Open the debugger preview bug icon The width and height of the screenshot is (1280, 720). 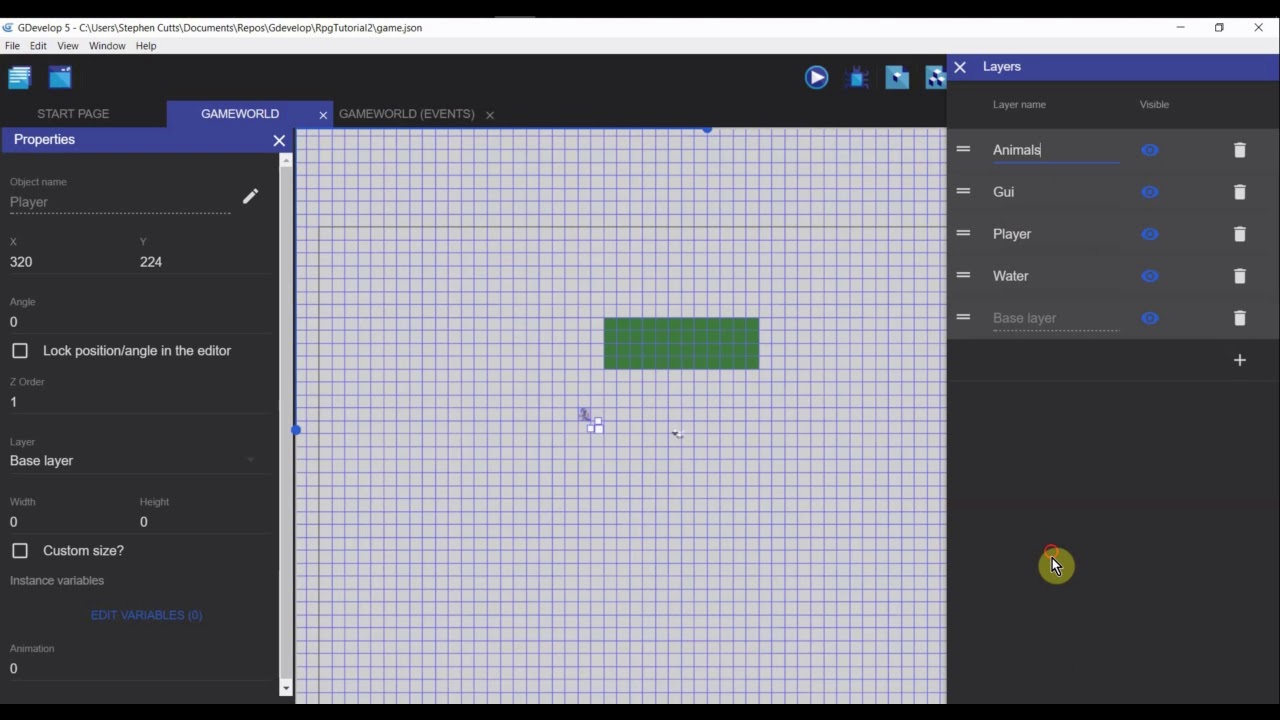857,77
